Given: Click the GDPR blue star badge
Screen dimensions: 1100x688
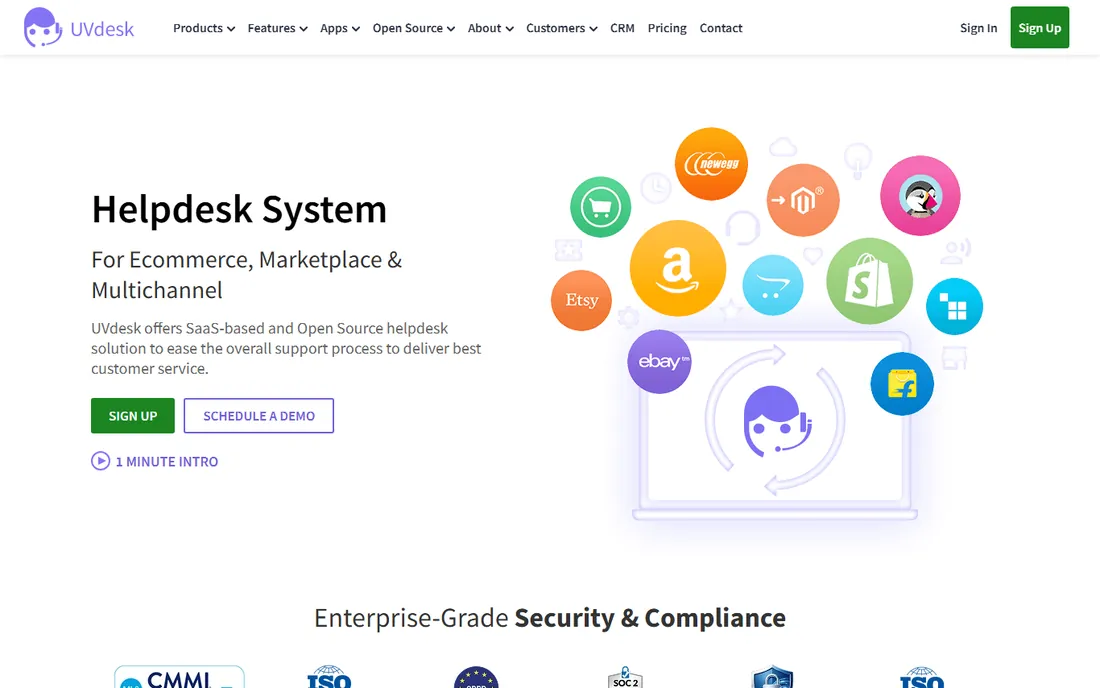Looking at the screenshot, I should pos(476,677).
